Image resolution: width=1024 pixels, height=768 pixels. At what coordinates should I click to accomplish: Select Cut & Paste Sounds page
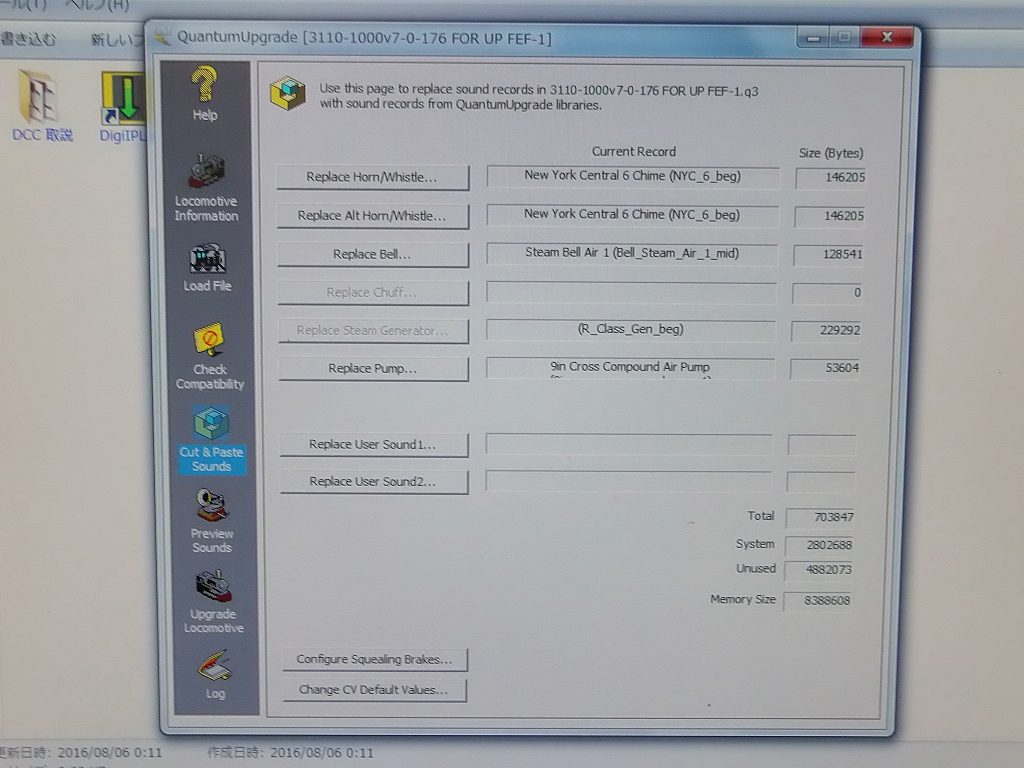click(x=211, y=439)
